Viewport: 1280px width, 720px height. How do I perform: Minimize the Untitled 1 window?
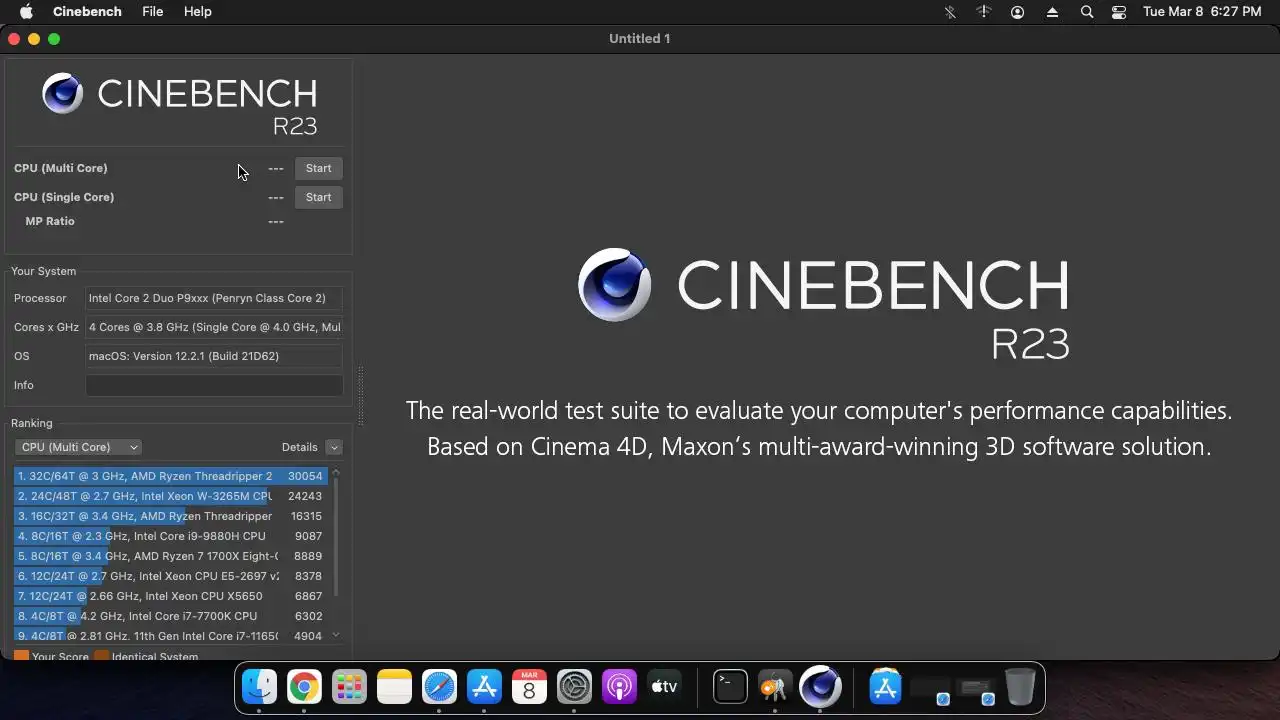tap(34, 39)
